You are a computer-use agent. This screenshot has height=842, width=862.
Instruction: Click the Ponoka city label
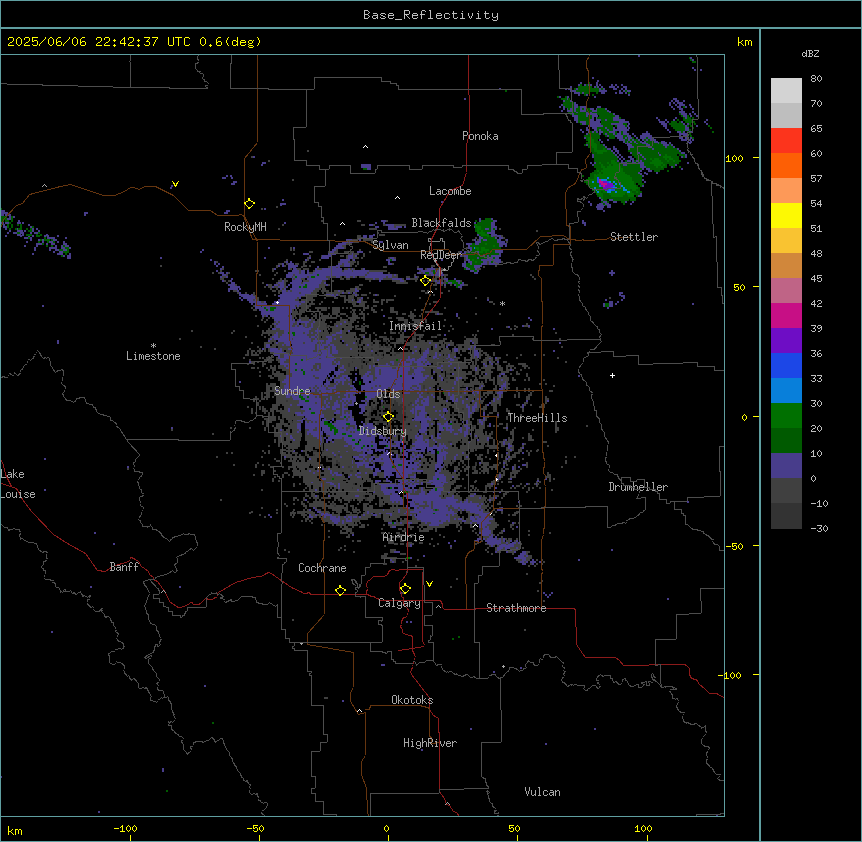tap(480, 136)
